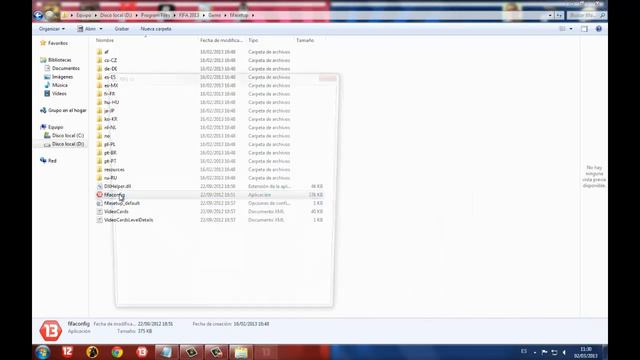Launch FIFA 12 from the taskbar

pos(67,352)
